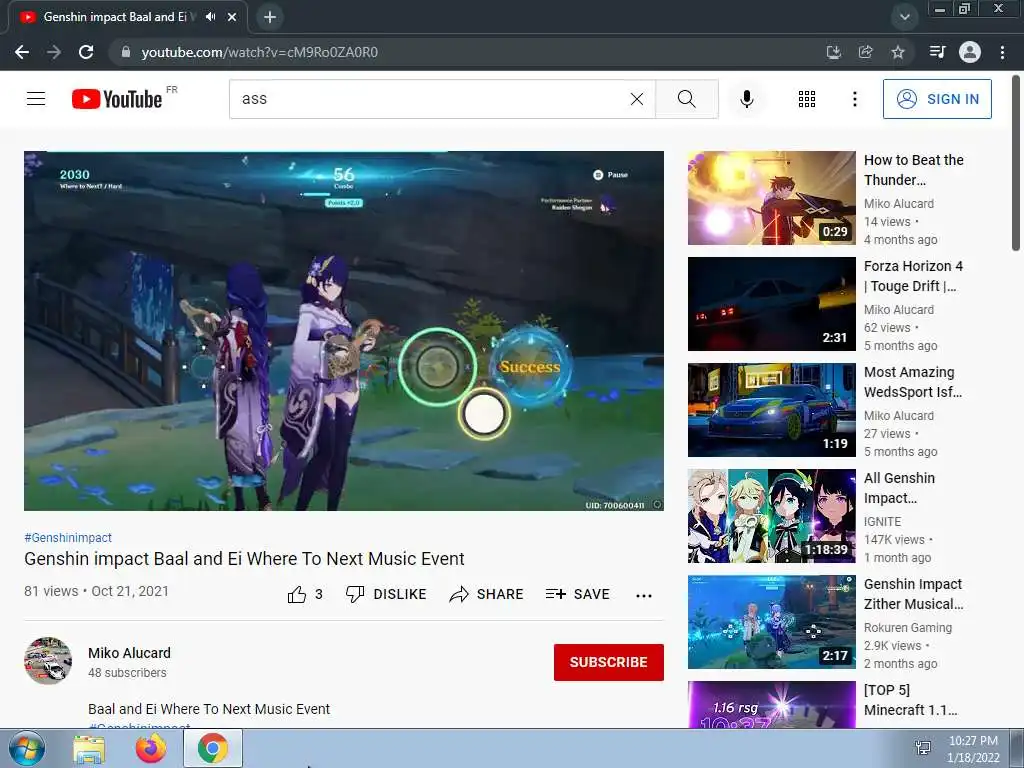Open Chrome profile avatar

(970, 52)
